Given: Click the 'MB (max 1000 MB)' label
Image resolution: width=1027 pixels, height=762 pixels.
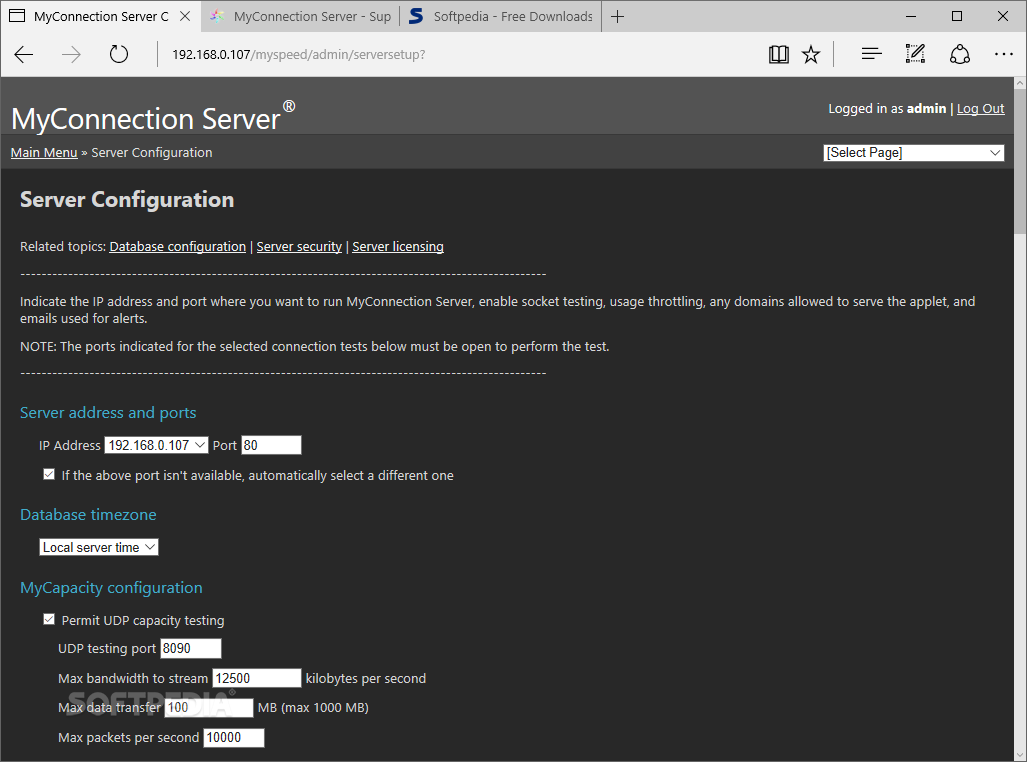Looking at the screenshot, I should (313, 708).
